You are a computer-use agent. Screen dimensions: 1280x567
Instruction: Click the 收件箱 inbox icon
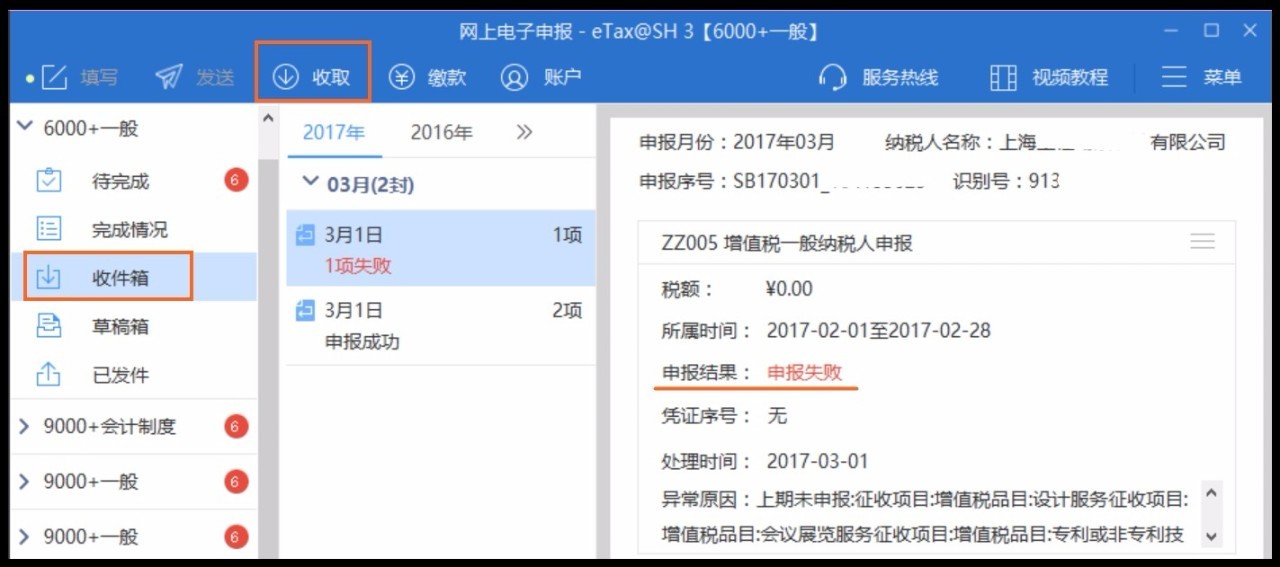(49, 277)
